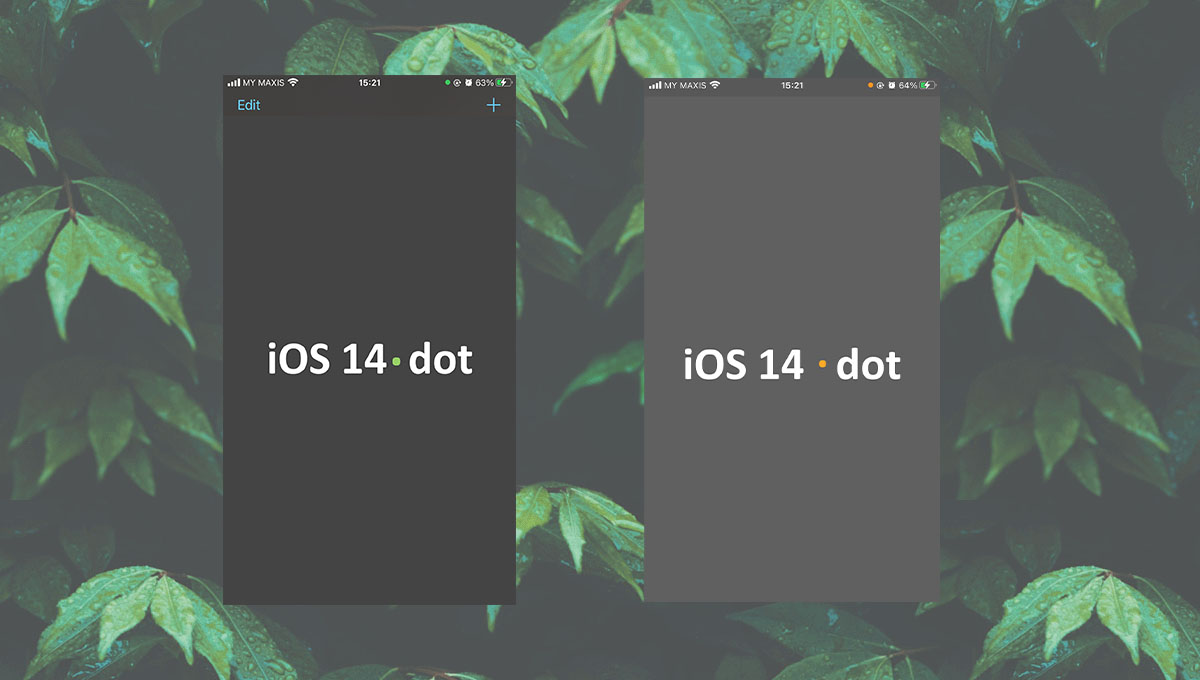Tap MY MAXIS carrier on the orange-dot phone
Viewport: 1200px width, 680px height.
tap(685, 86)
